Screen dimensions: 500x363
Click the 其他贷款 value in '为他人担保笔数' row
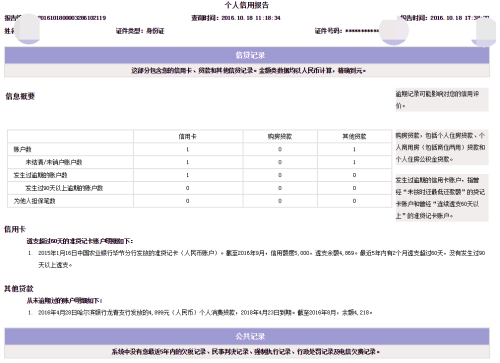[x=354, y=201]
